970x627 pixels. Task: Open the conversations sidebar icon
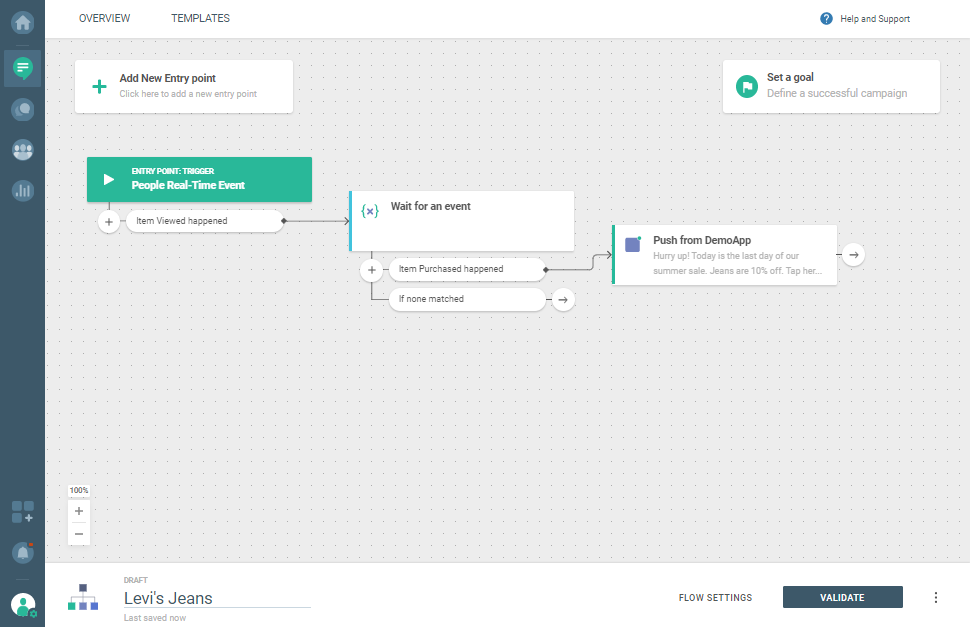coord(22,109)
